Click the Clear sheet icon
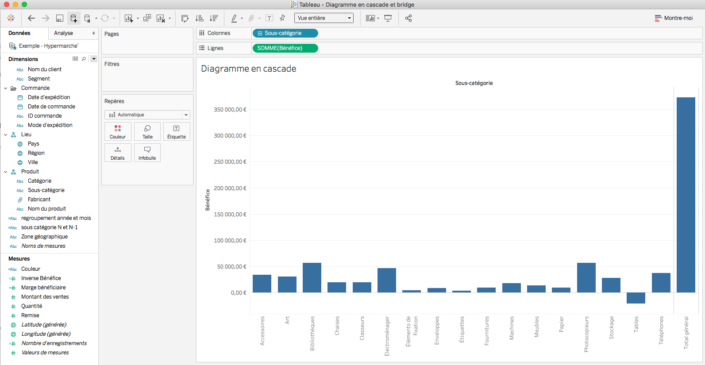705x365 pixels. 161,18
